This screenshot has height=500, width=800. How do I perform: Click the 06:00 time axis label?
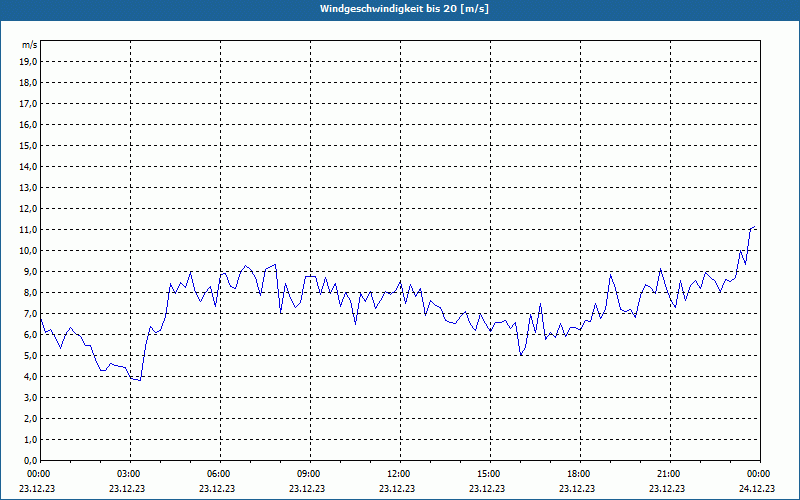pos(219,474)
